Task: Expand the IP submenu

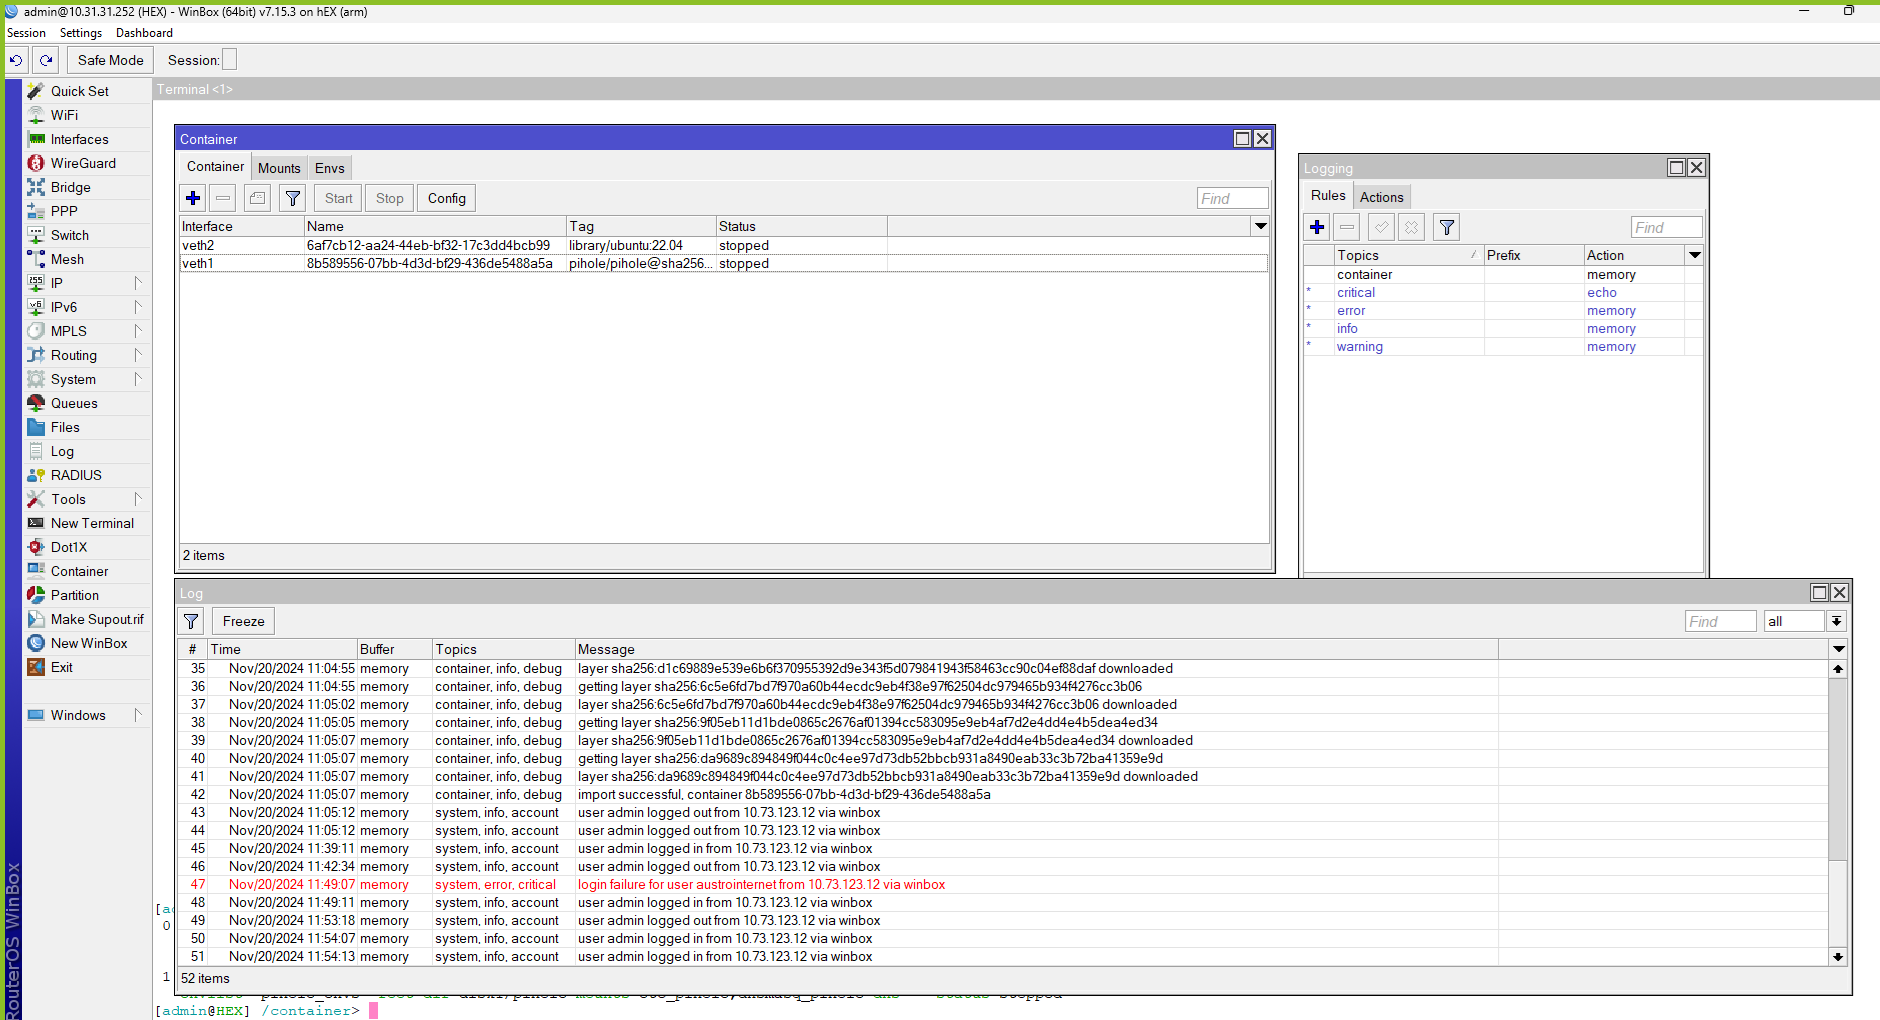Action: (138, 283)
